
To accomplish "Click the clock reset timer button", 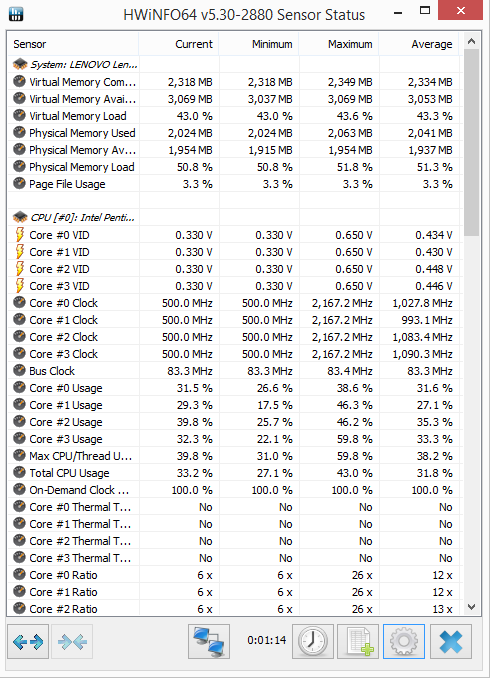I will (x=313, y=642).
